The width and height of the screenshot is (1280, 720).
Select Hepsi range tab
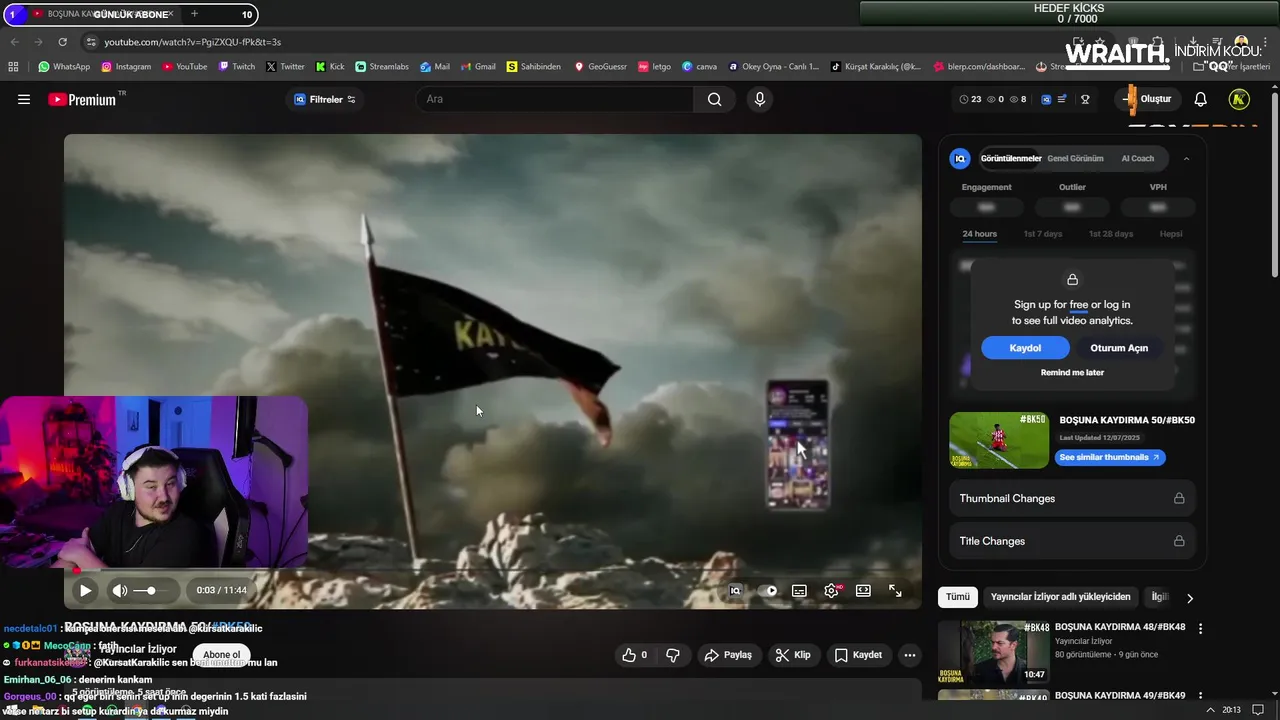point(1171,234)
